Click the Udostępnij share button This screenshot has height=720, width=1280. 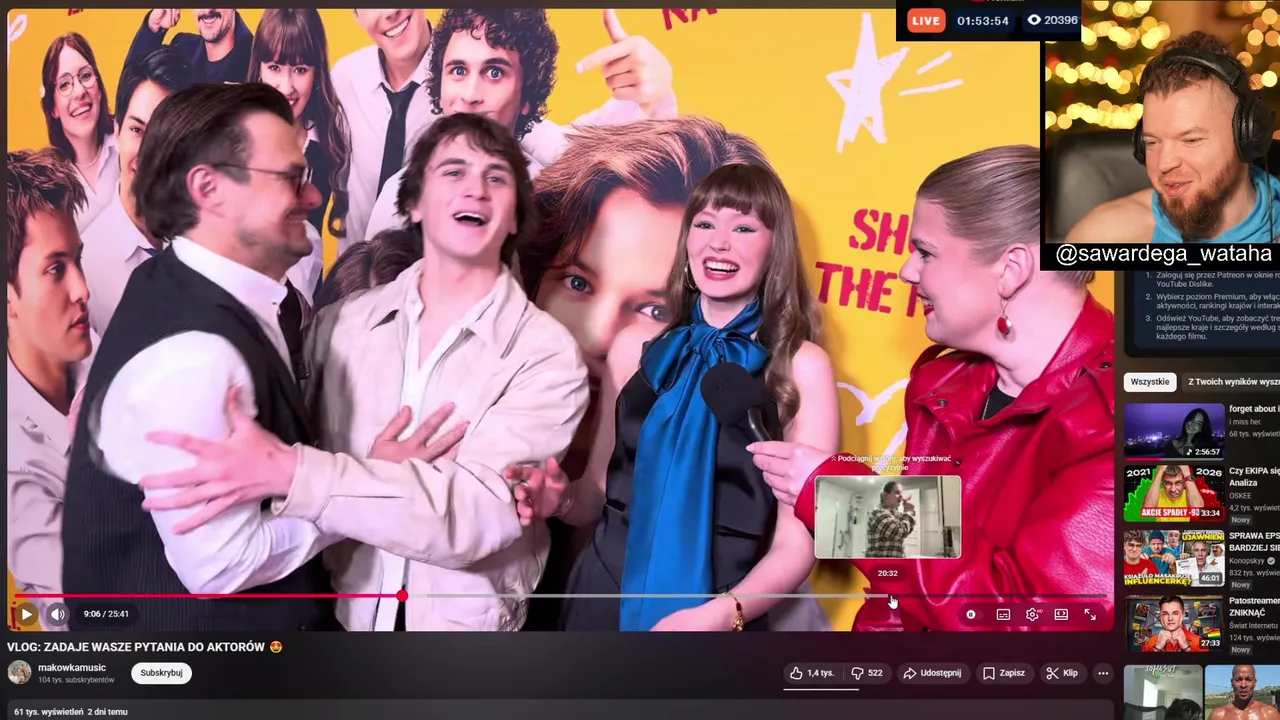pyautogui.click(x=932, y=673)
